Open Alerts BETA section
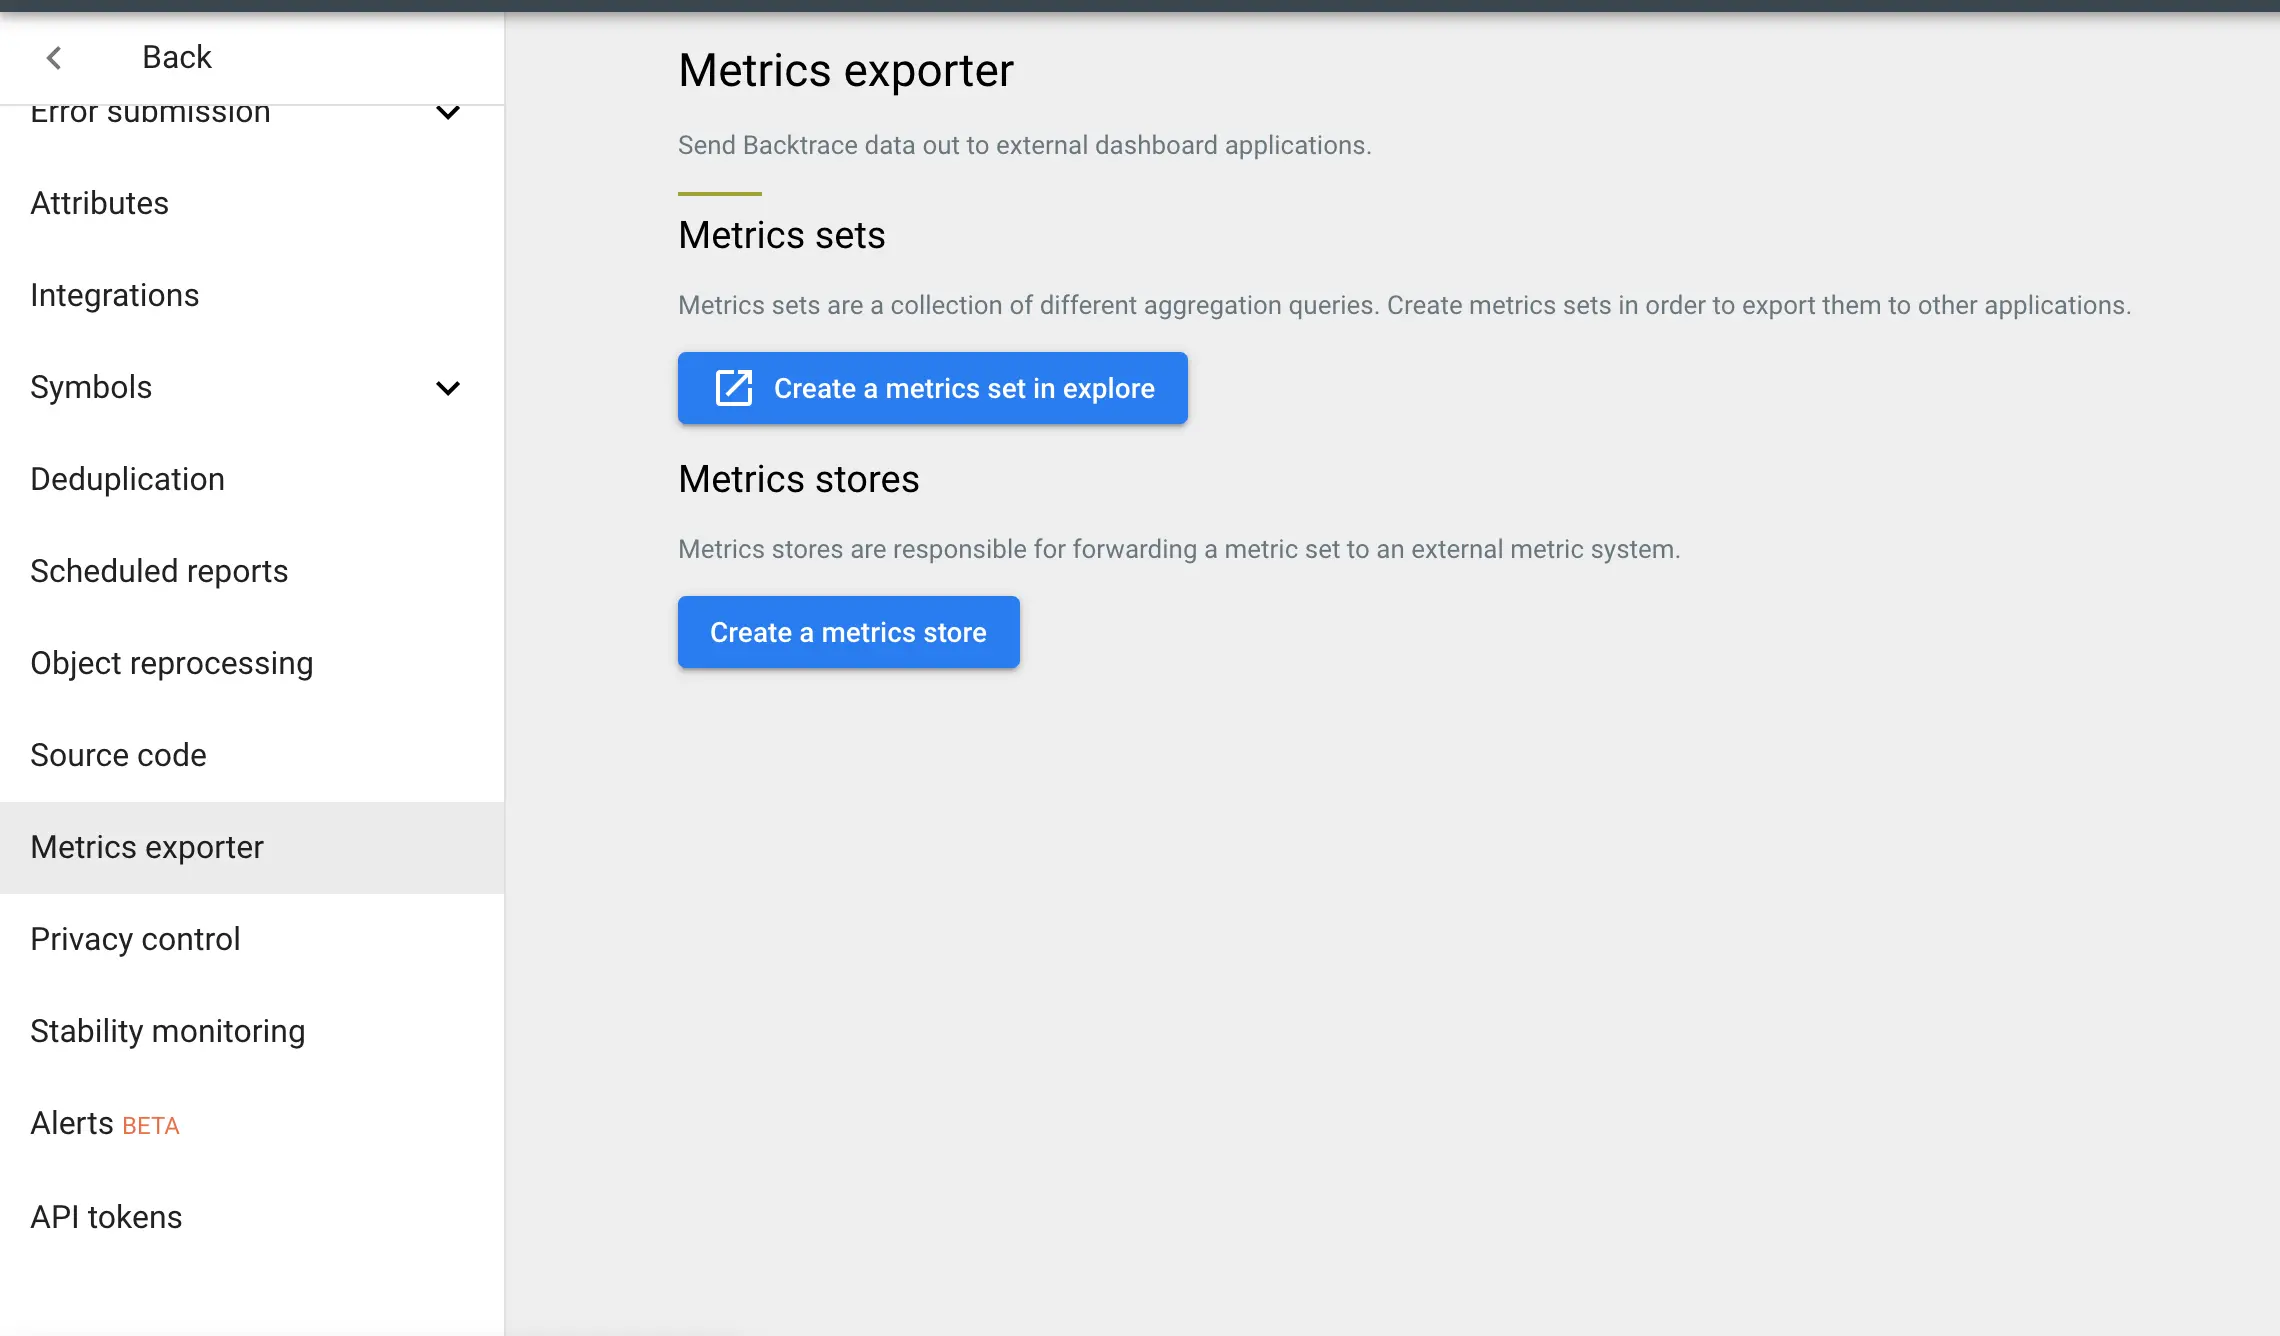The height and width of the screenshot is (1336, 2280). 104,1123
